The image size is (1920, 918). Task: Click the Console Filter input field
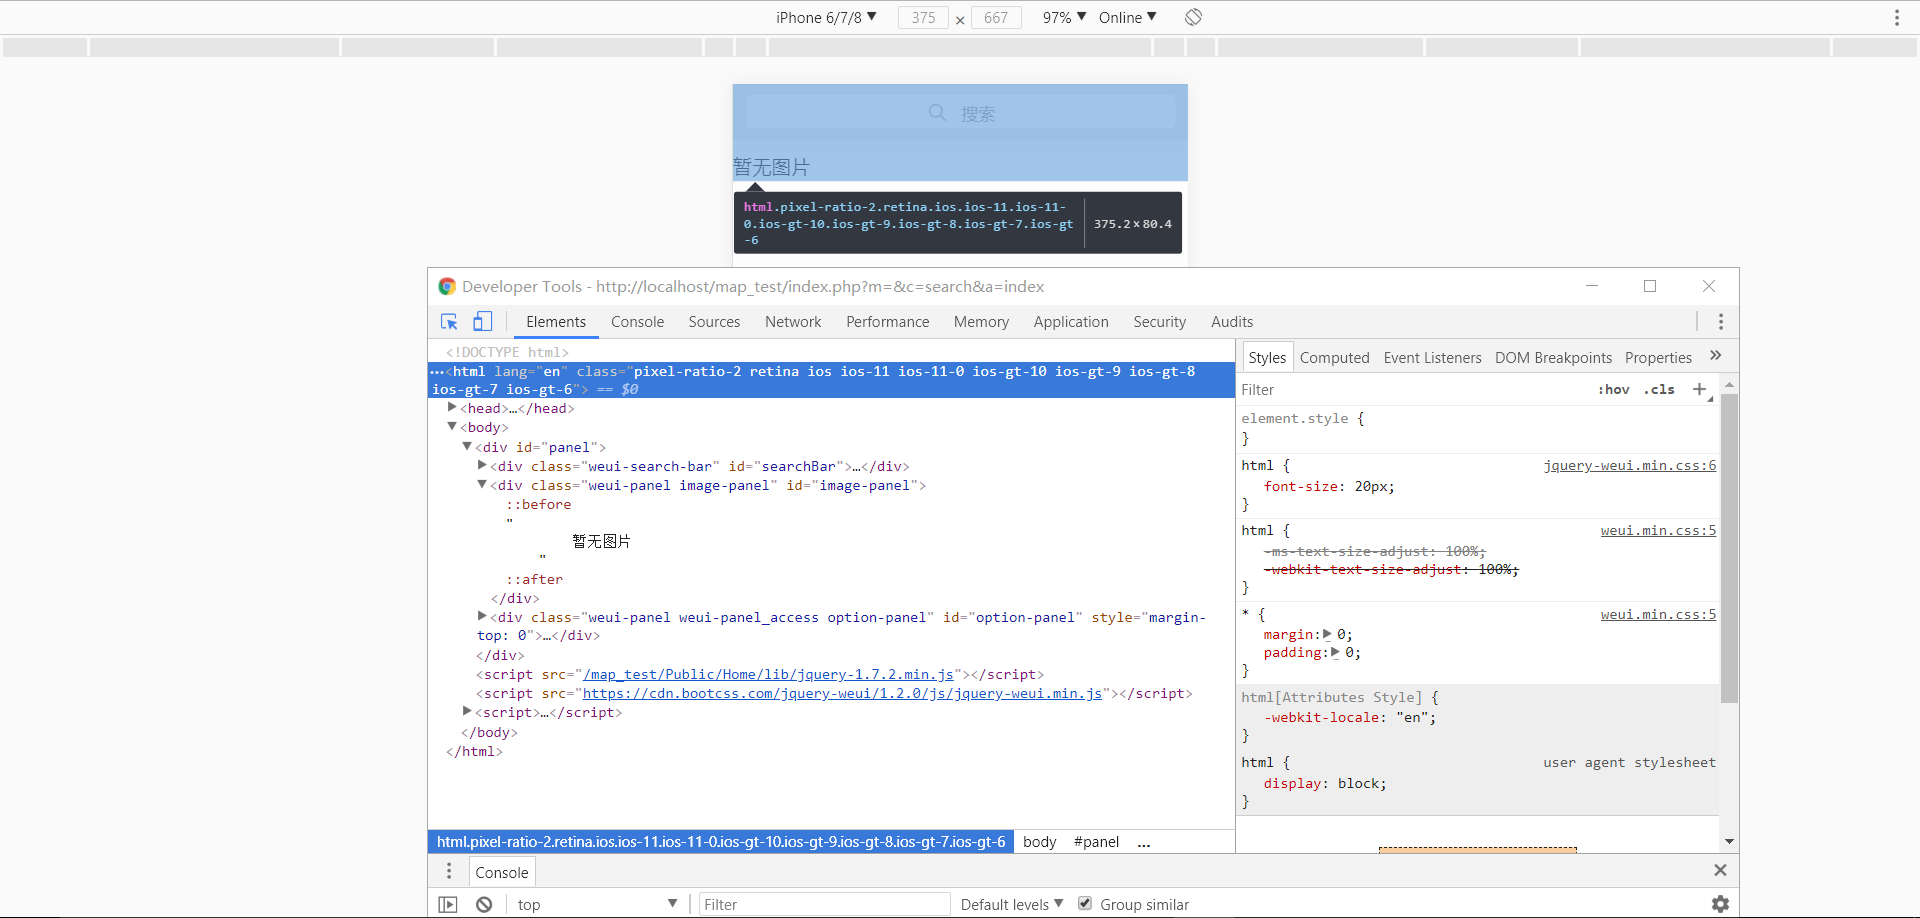click(x=824, y=904)
